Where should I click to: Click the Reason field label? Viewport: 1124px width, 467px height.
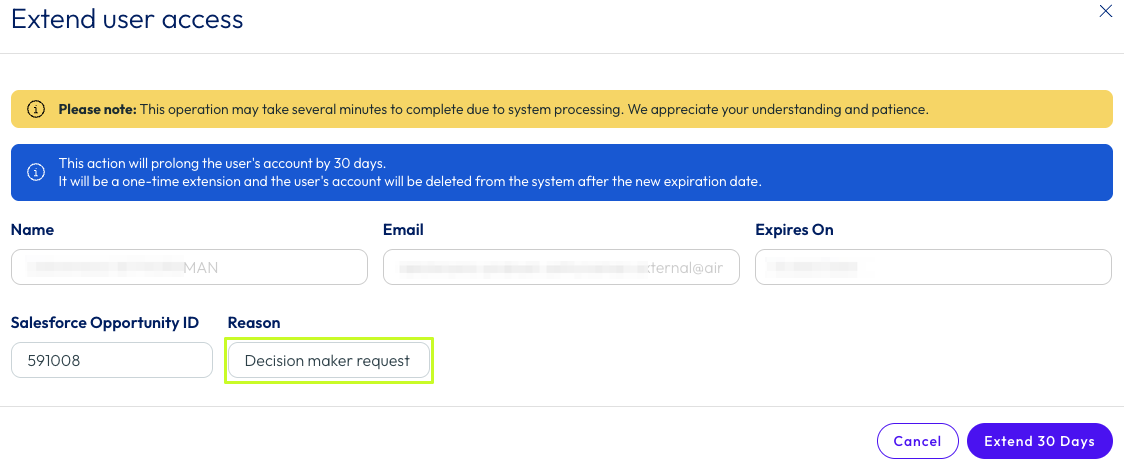(254, 322)
